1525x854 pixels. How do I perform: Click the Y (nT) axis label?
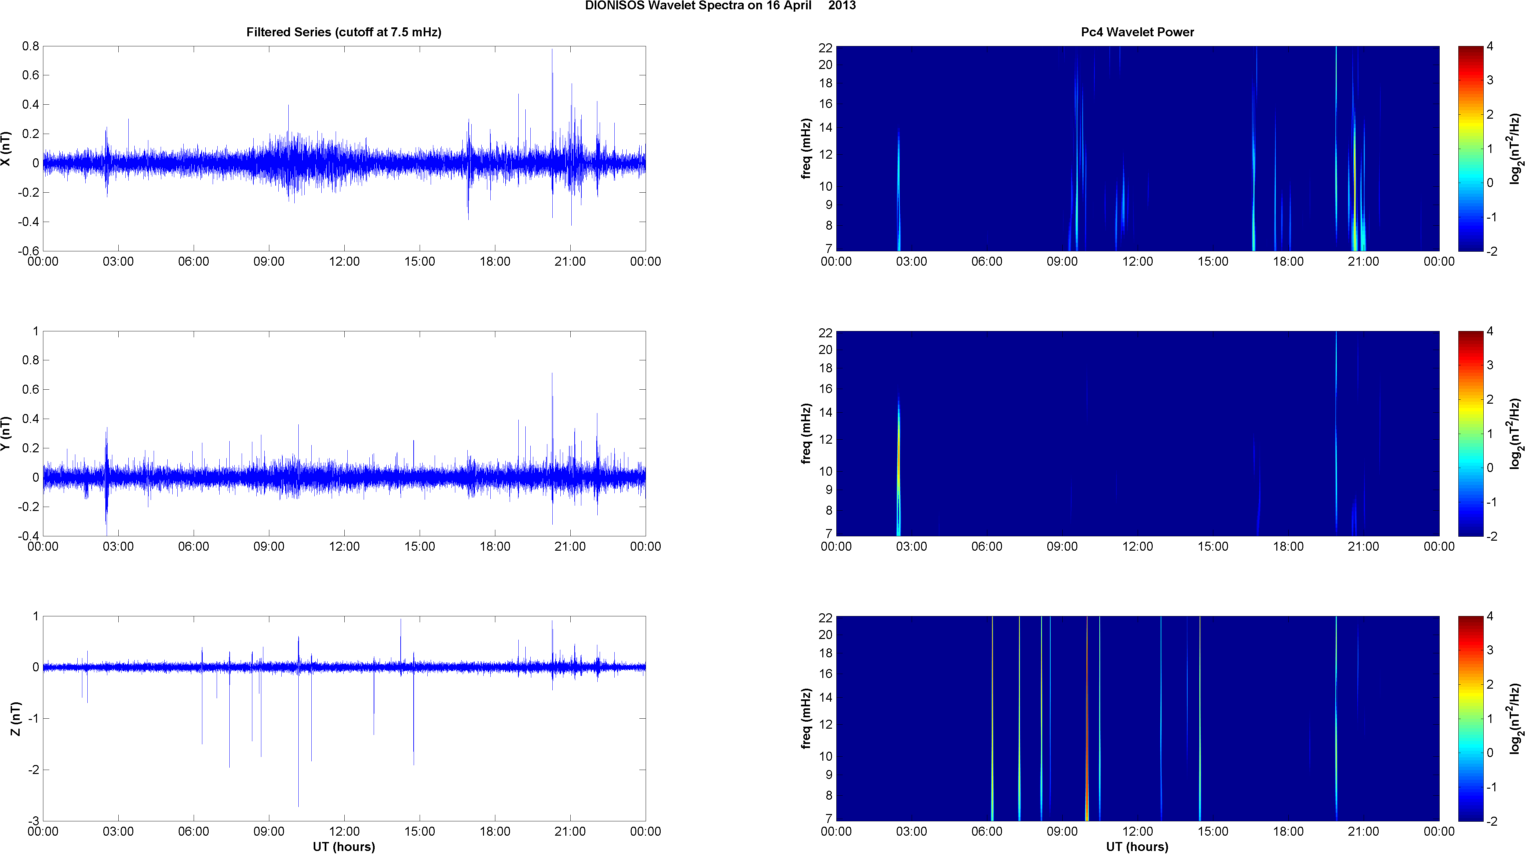(x=7, y=434)
